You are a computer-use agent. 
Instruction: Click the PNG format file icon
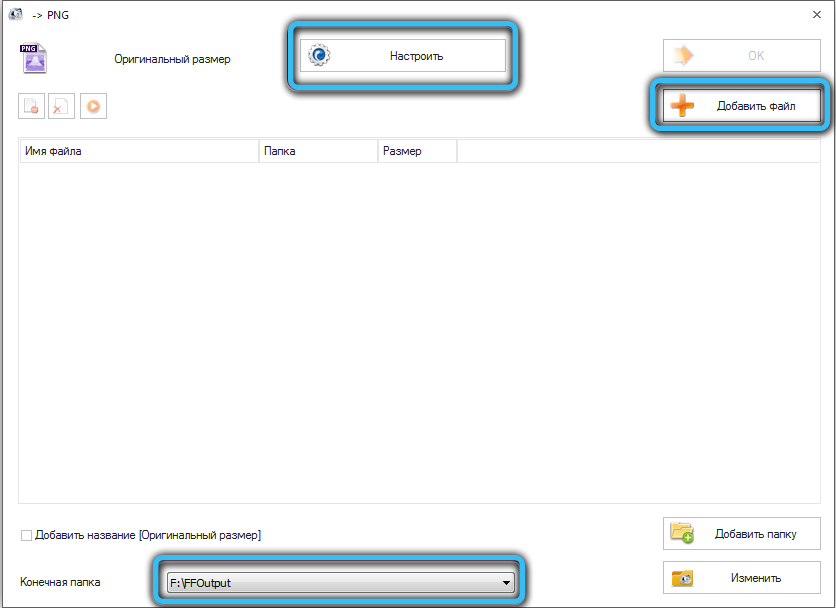[x=34, y=58]
